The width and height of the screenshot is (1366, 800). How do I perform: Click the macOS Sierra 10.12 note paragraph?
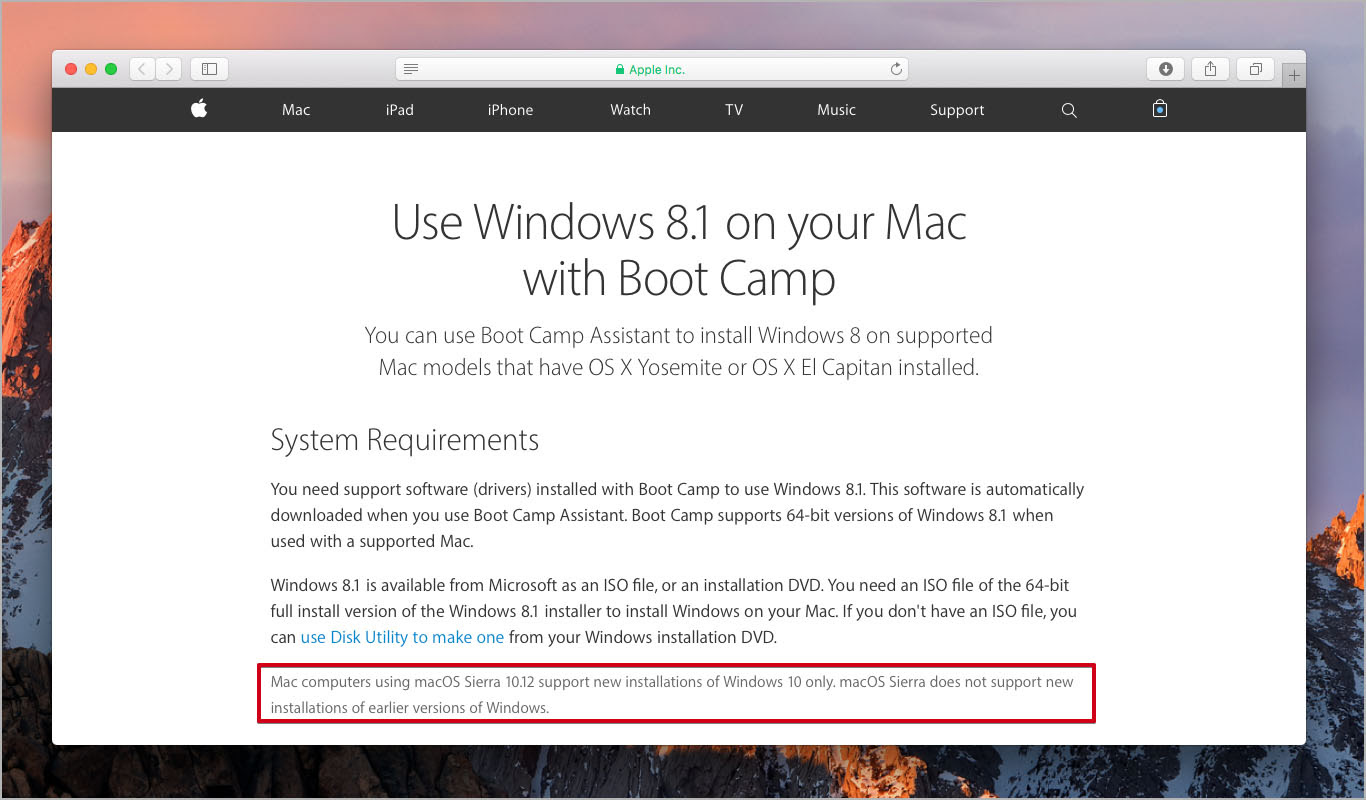(672, 695)
